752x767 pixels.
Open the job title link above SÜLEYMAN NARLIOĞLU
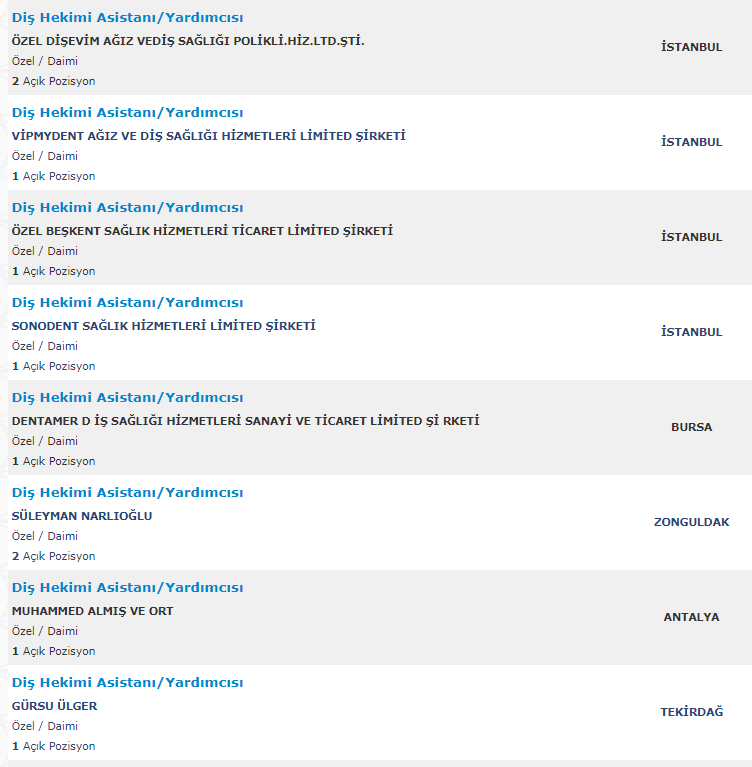(x=127, y=493)
